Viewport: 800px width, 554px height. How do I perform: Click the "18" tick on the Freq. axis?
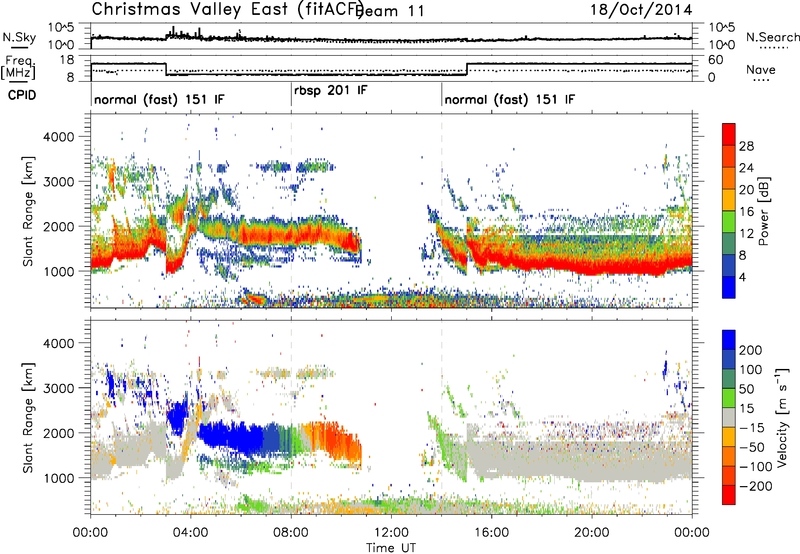pyautogui.click(x=67, y=60)
